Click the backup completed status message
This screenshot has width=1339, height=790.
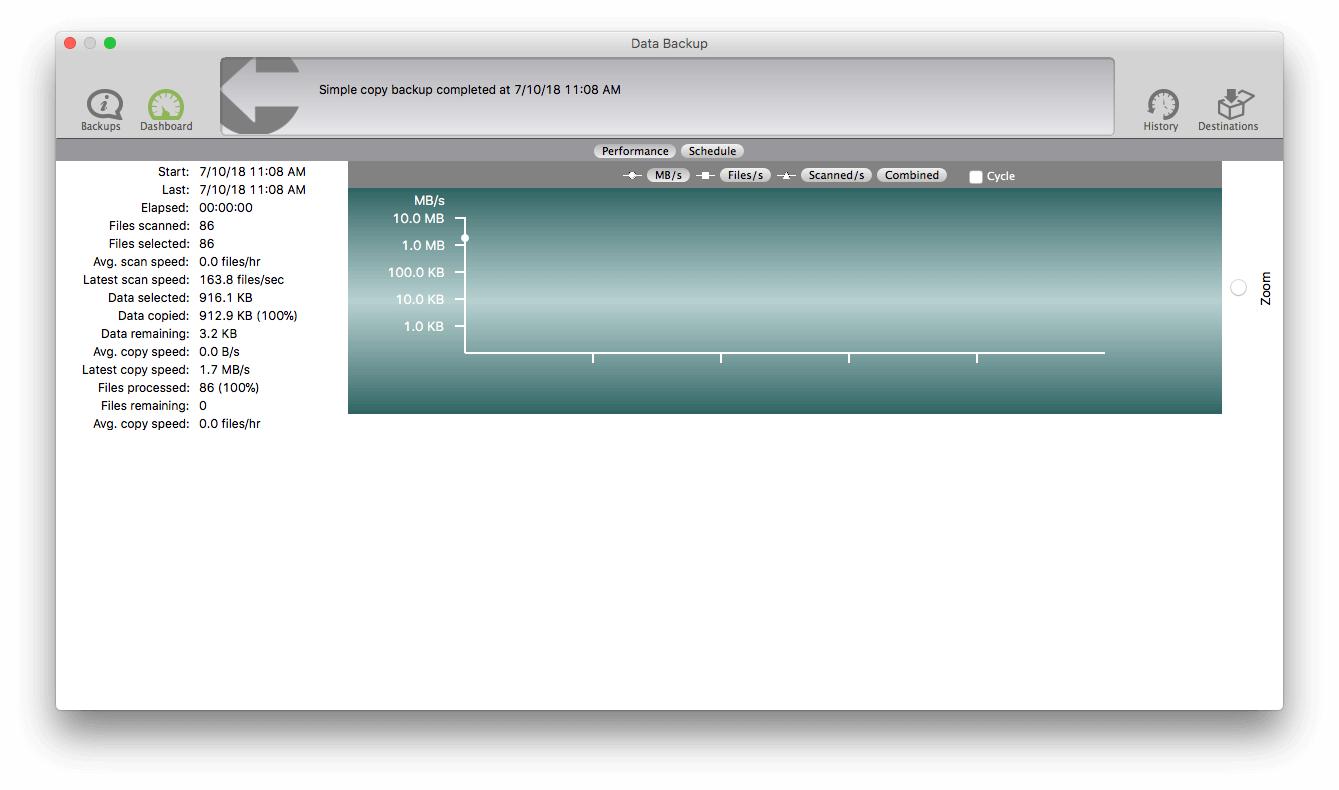[469, 90]
